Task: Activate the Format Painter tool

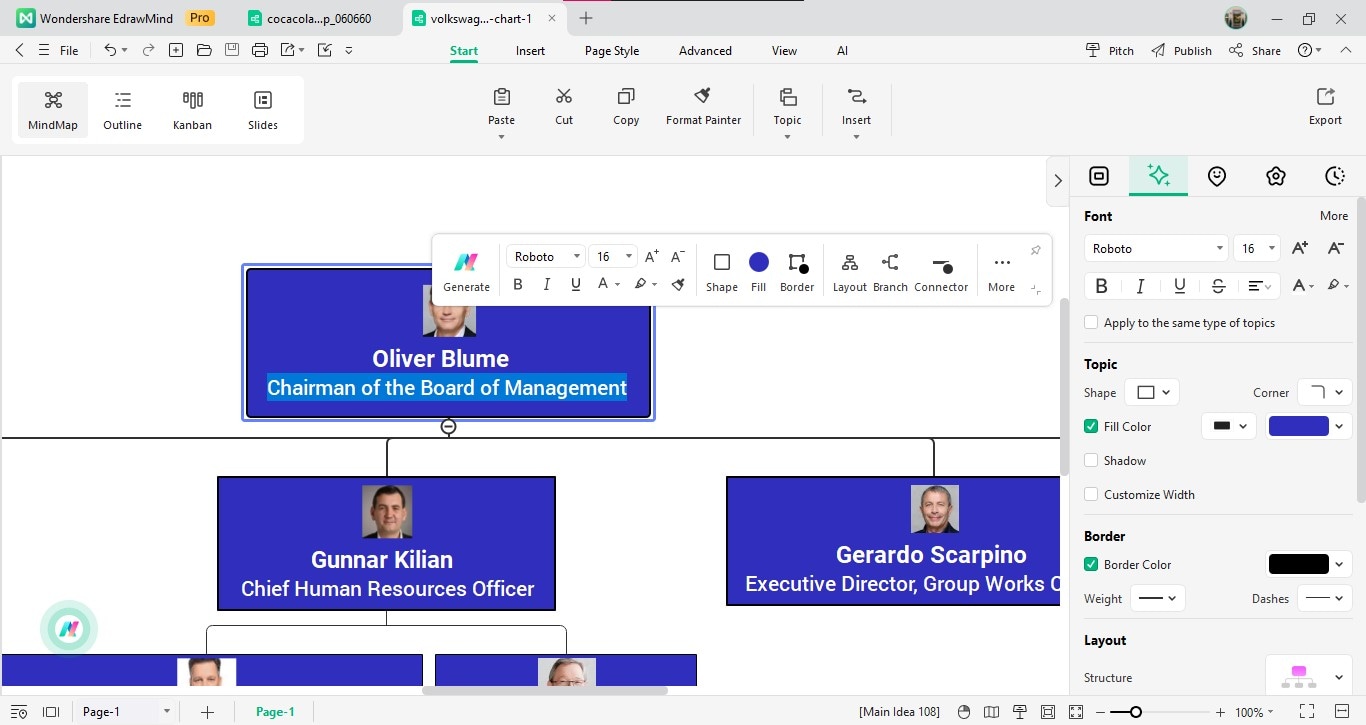Action: (703, 107)
